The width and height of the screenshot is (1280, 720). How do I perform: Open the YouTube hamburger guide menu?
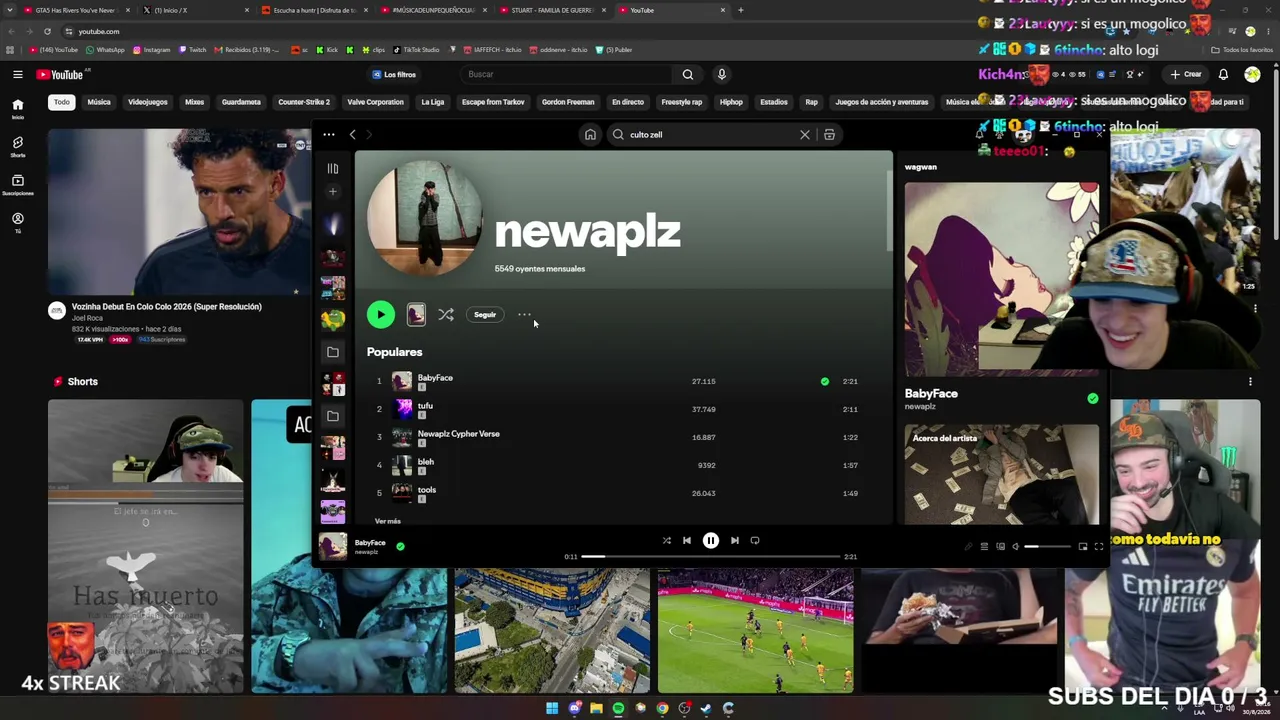click(17, 75)
